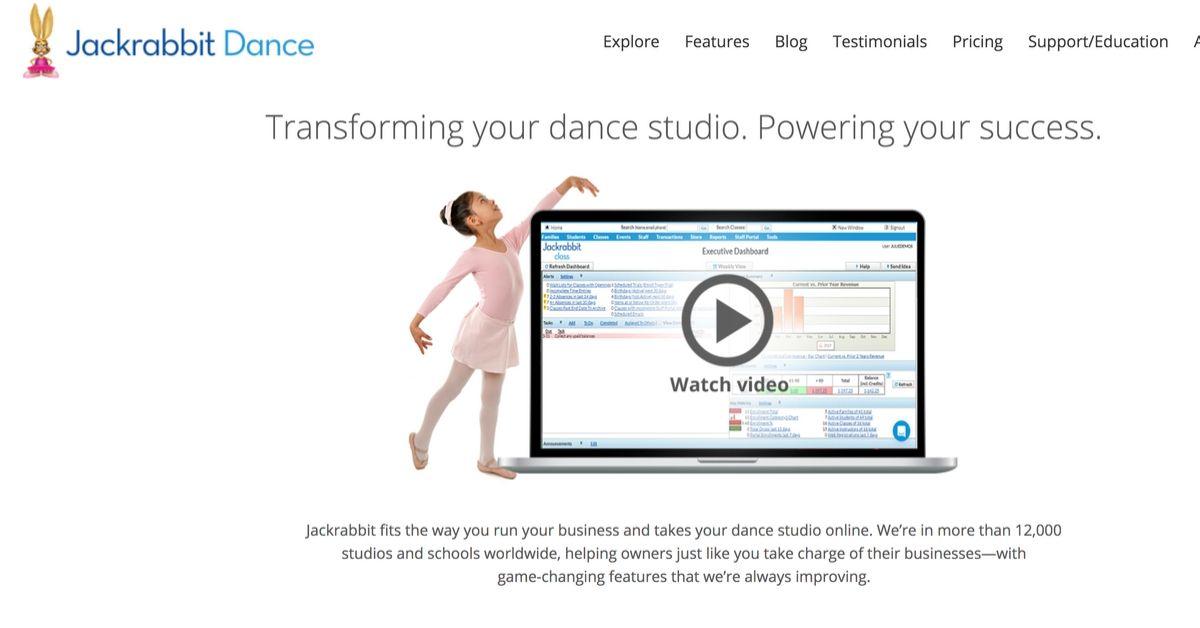Open the Jackrabbit Dance wordmark home link
The height and width of the screenshot is (628, 1200).
[x=190, y=43]
